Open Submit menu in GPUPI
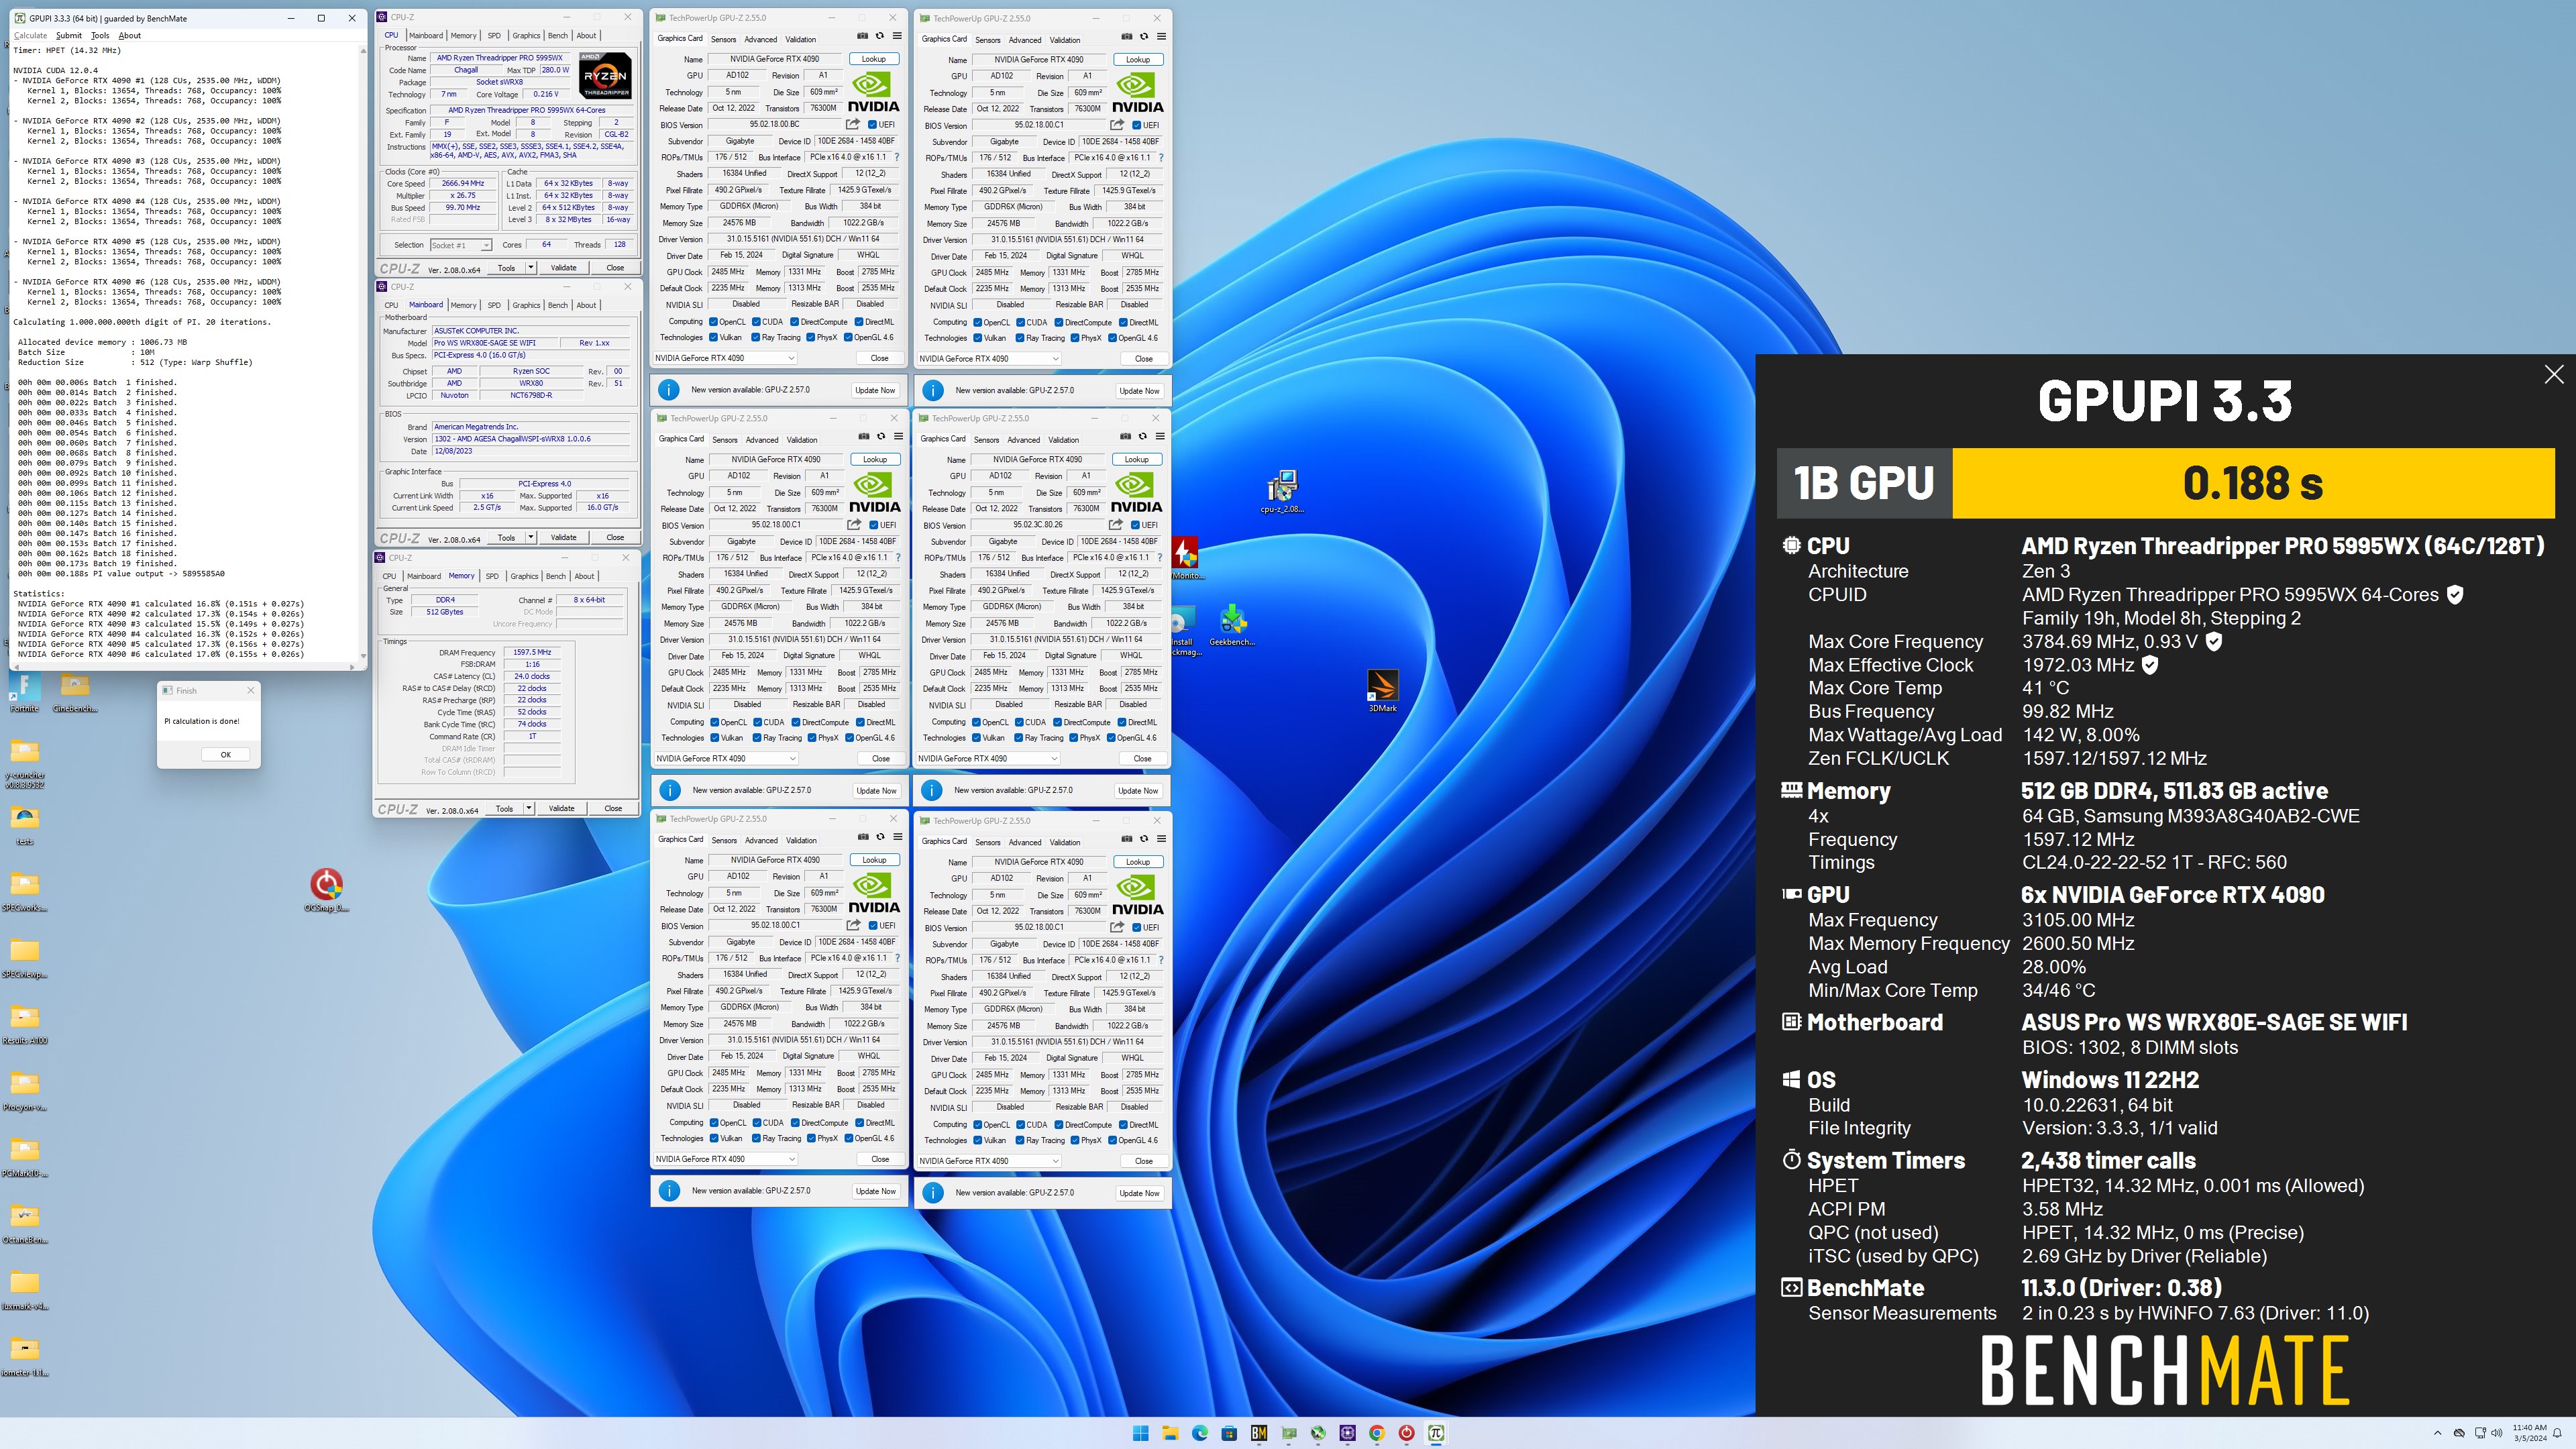2576x1449 pixels. pos(69,36)
